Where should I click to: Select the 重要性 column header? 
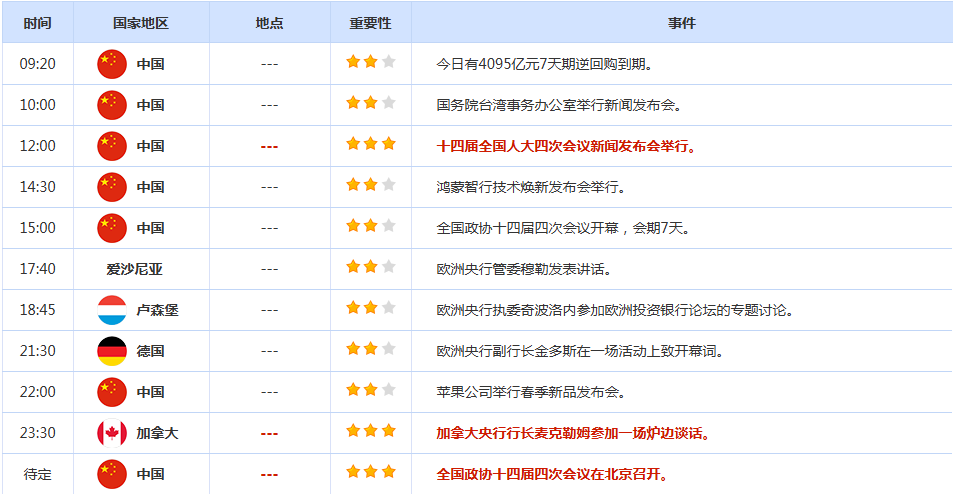pos(370,23)
